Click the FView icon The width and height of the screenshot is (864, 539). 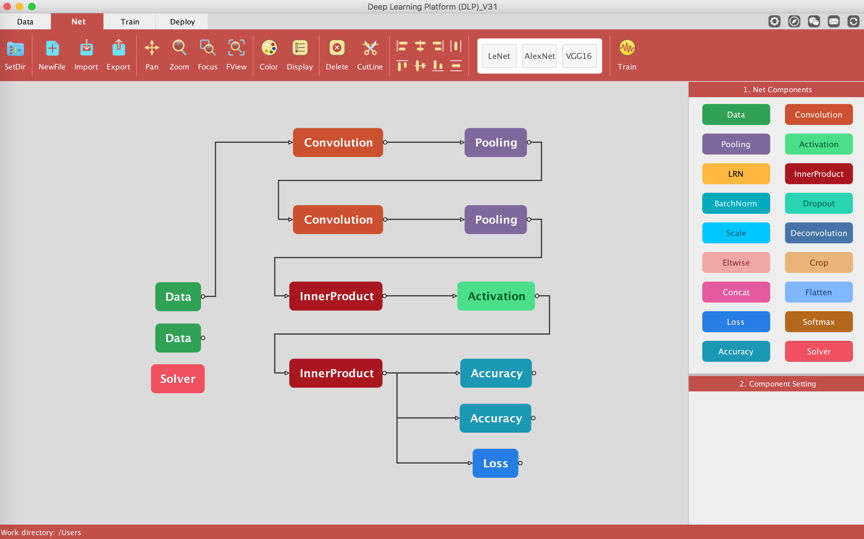pos(236,49)
